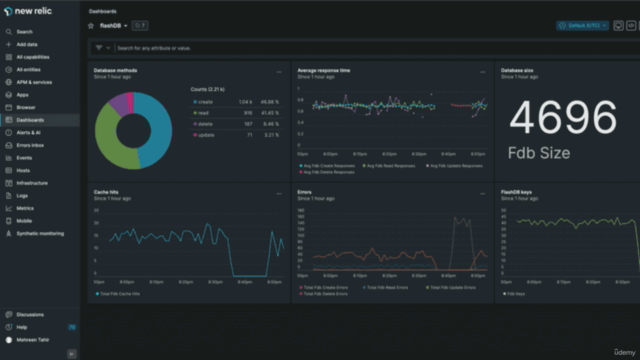Collapse the sidebar with arrow button
The height and width of the screenshot is (360, 640).
click(71, 354)
